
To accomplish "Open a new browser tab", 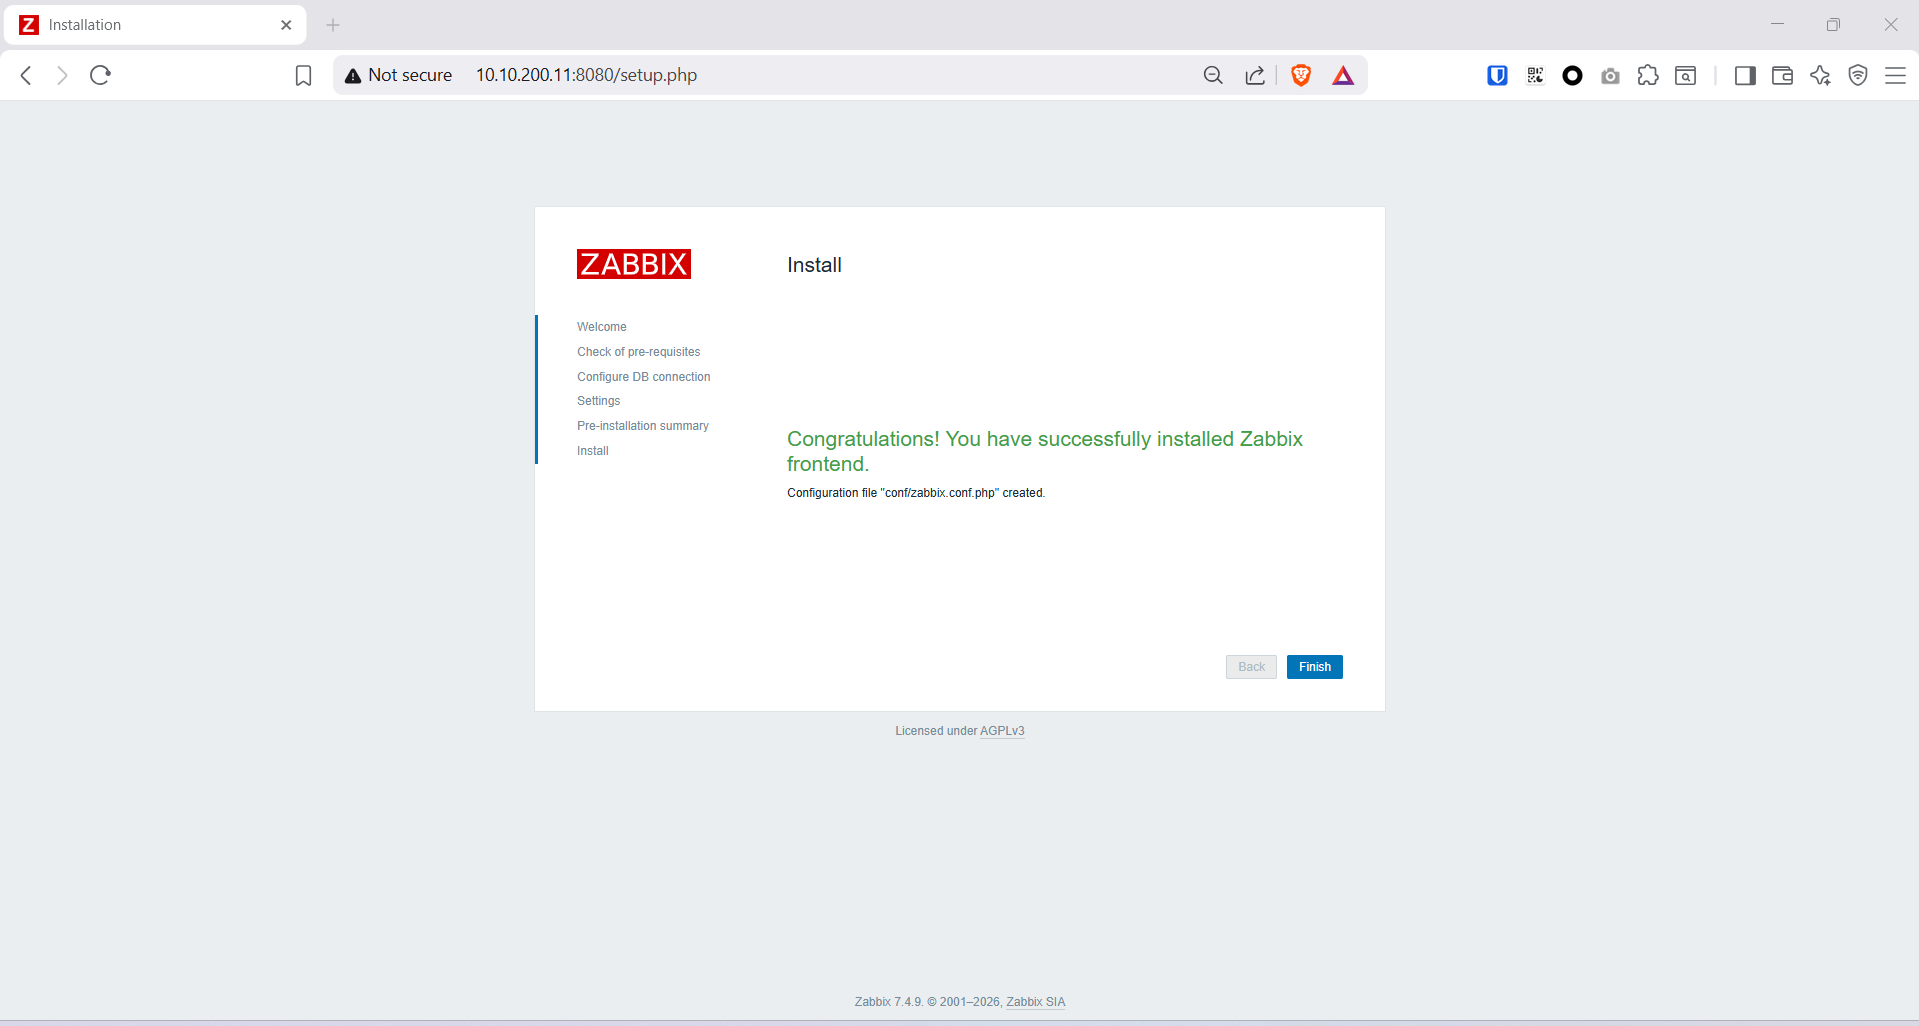I will [x=333, y=25].
